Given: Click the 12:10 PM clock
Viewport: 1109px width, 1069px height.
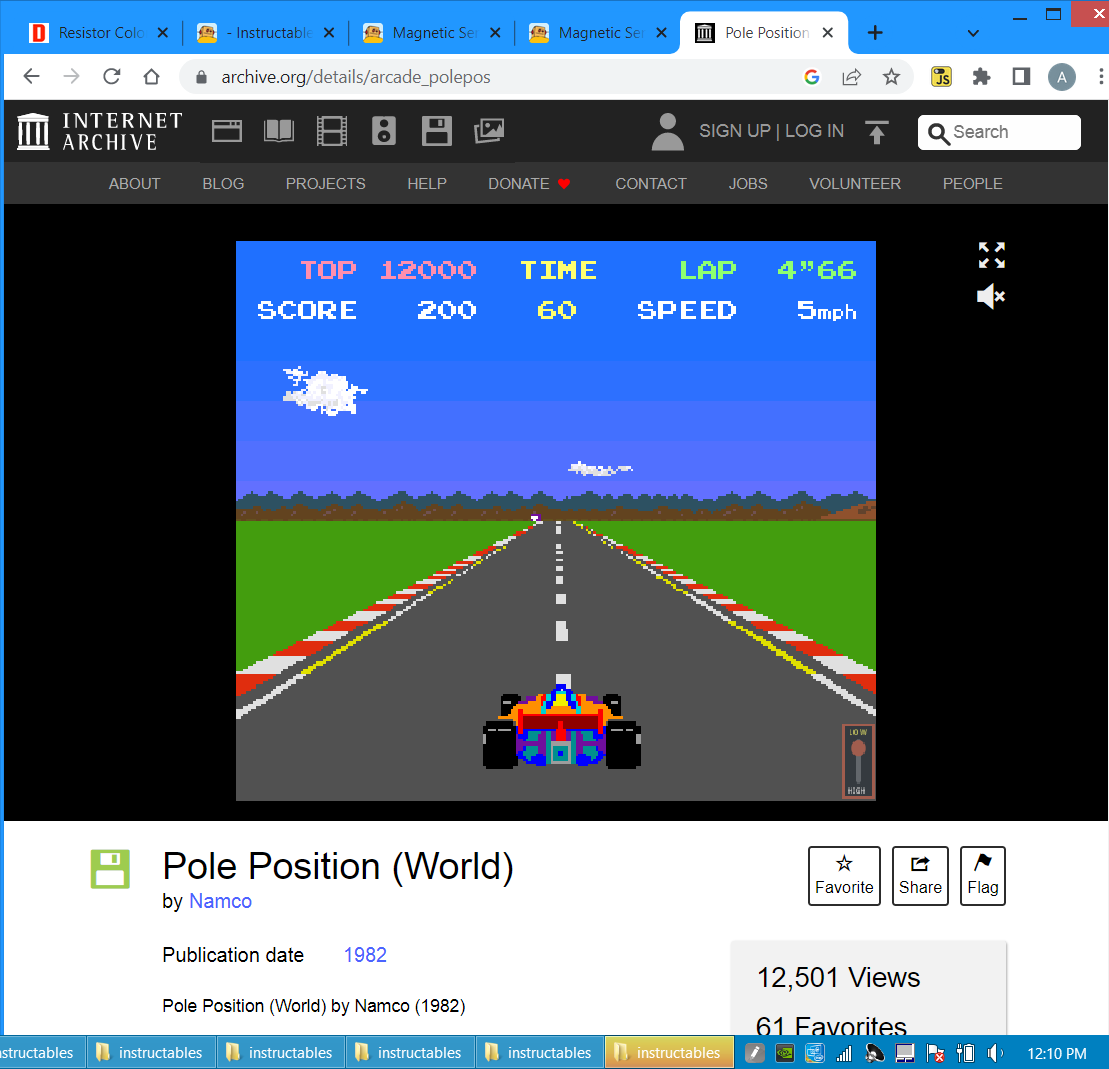Looking at the screenshot, I should (1057, 1053).
